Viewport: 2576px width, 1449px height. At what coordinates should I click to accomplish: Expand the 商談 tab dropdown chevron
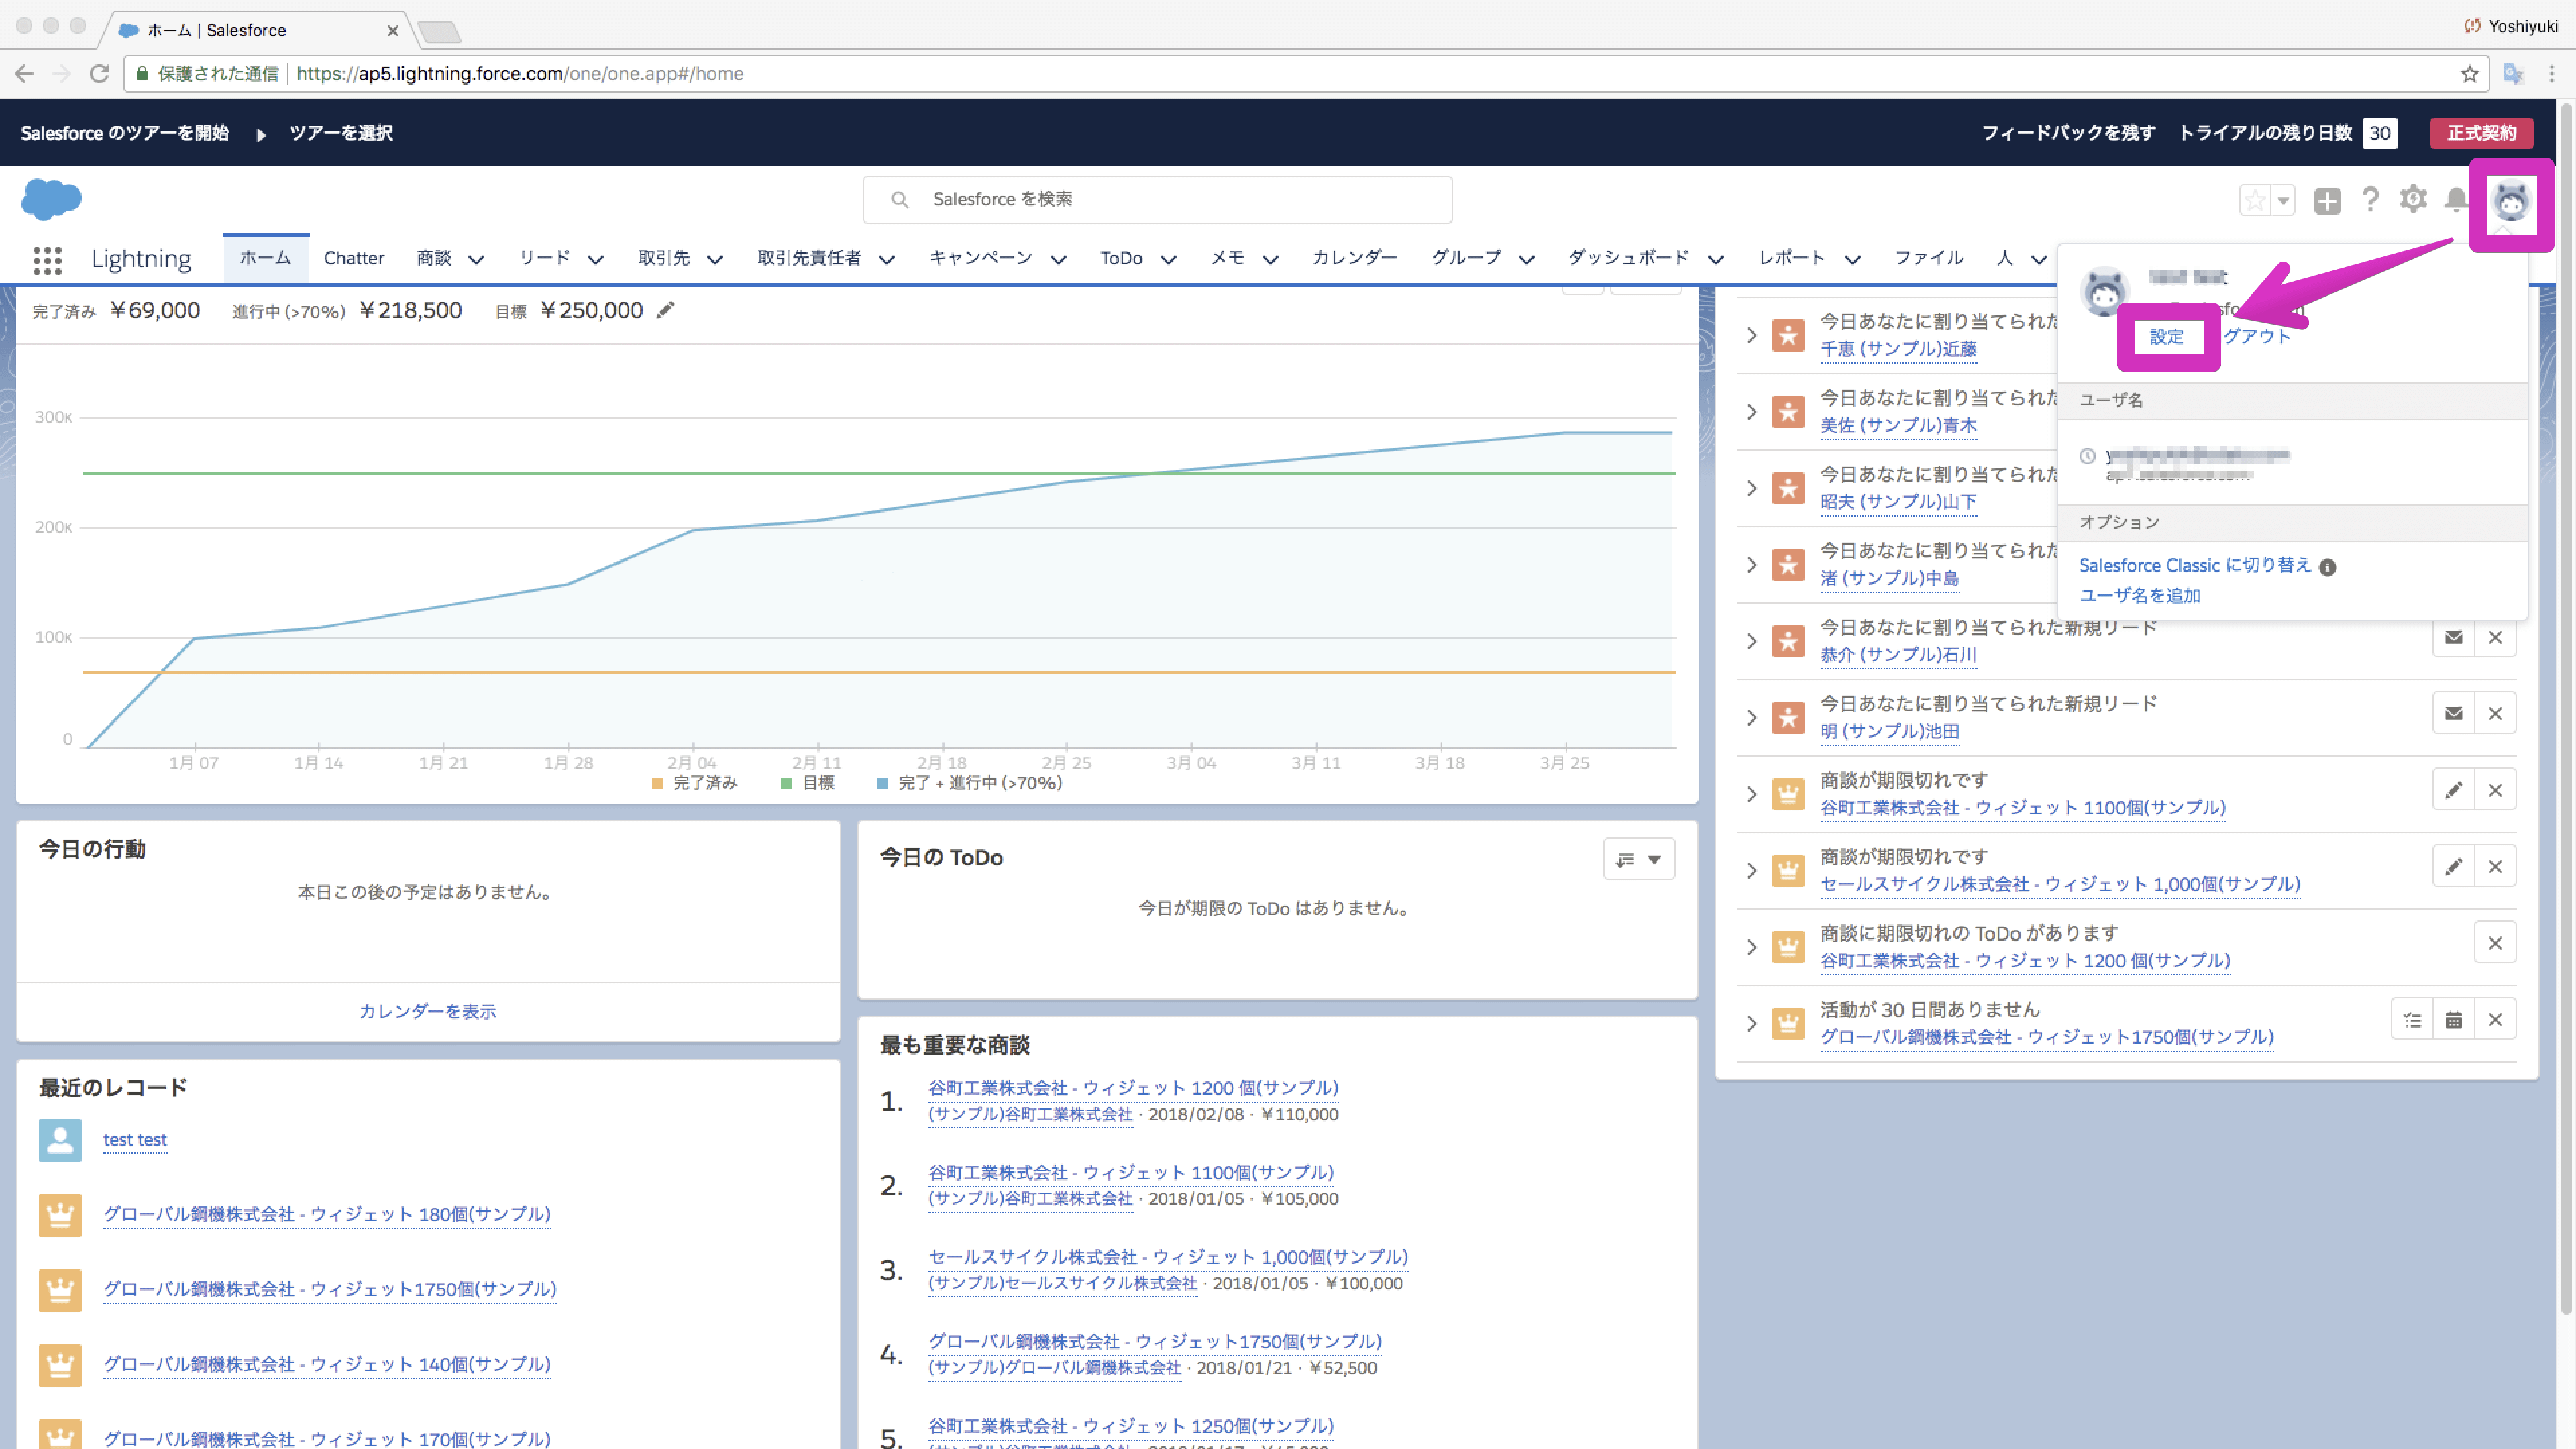476,259
